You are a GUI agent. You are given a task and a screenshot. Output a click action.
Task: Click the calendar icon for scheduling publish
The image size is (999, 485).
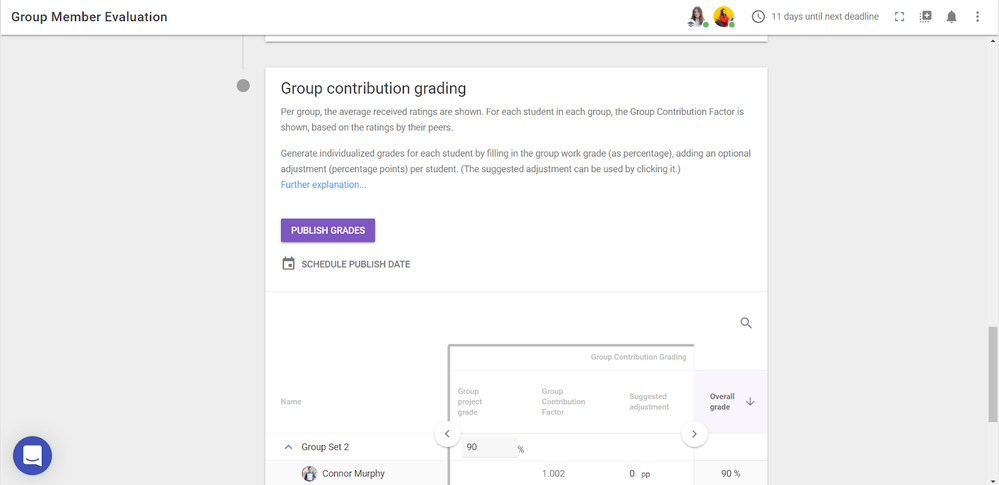coord(289,264)
